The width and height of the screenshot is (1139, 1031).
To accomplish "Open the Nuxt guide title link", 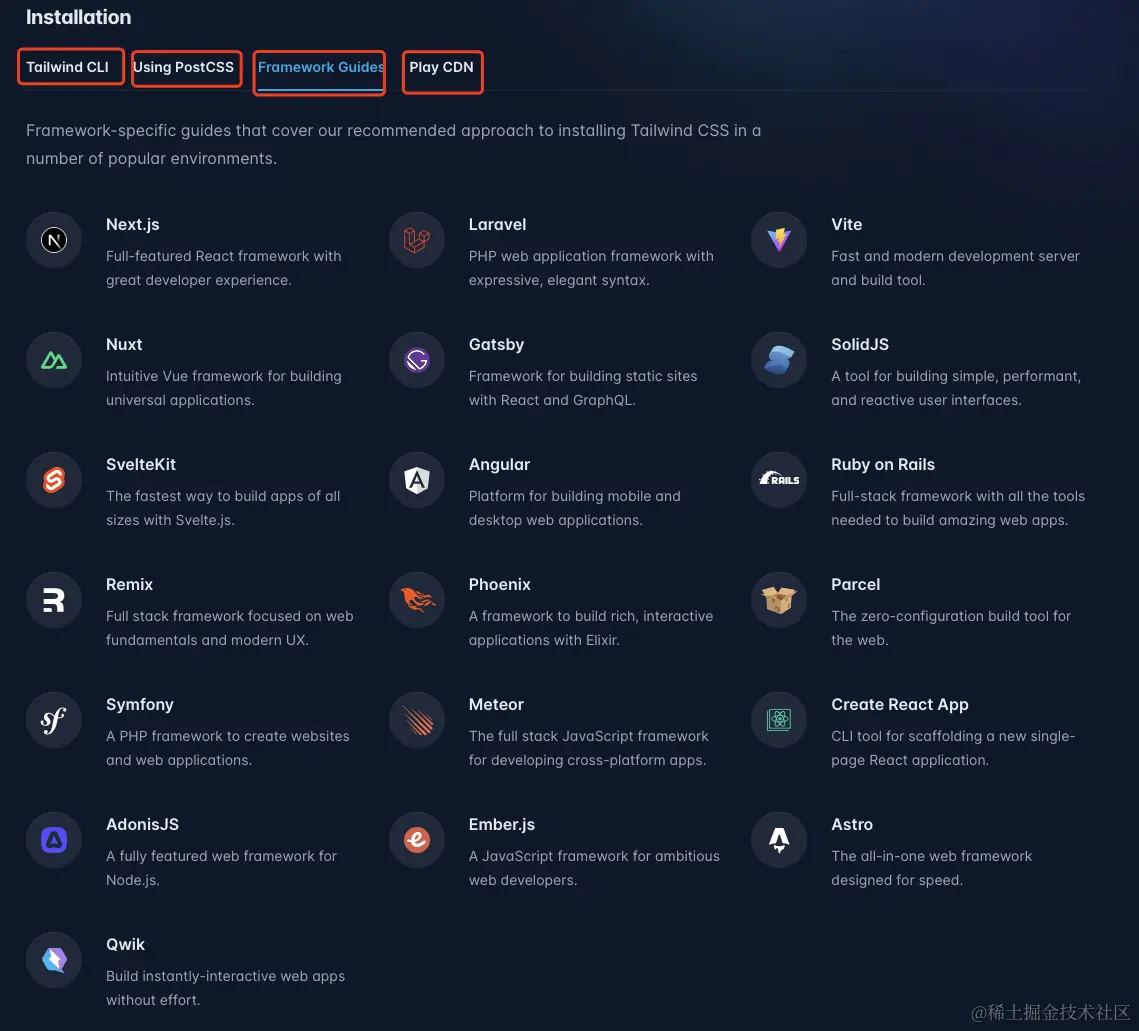I will coord(124,344).
